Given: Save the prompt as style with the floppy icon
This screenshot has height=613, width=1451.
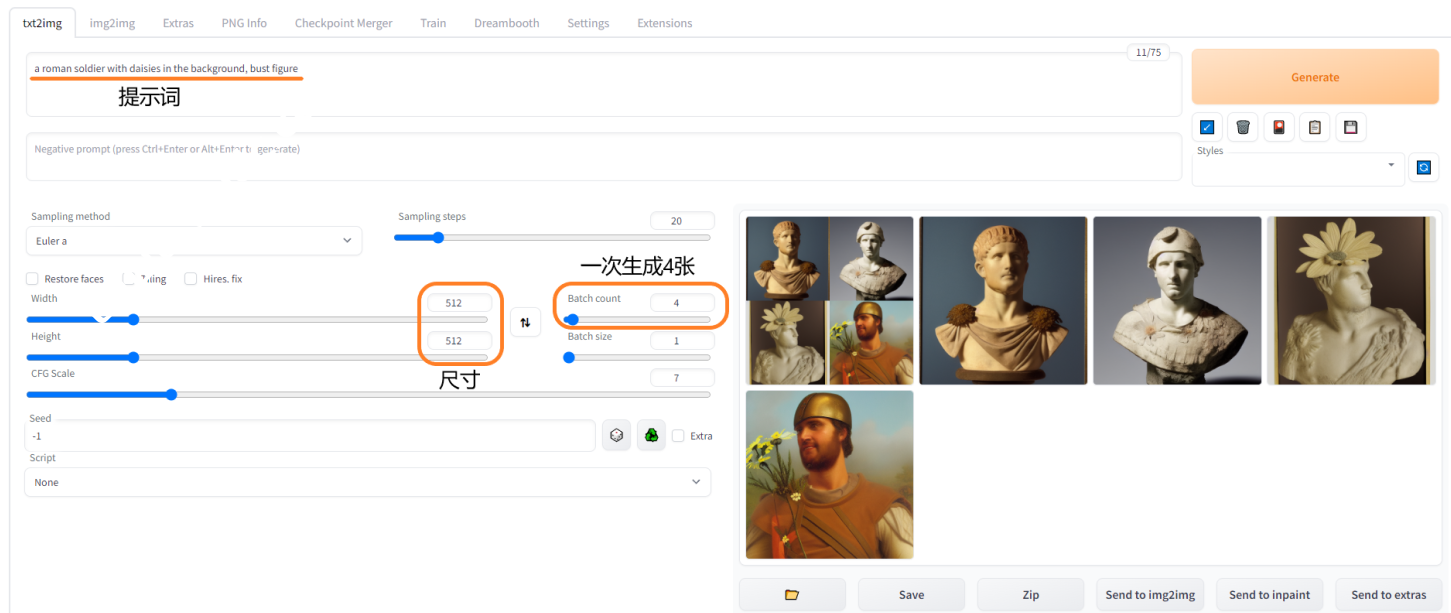Looking at the screenshot, I should tap(1350, 127).
